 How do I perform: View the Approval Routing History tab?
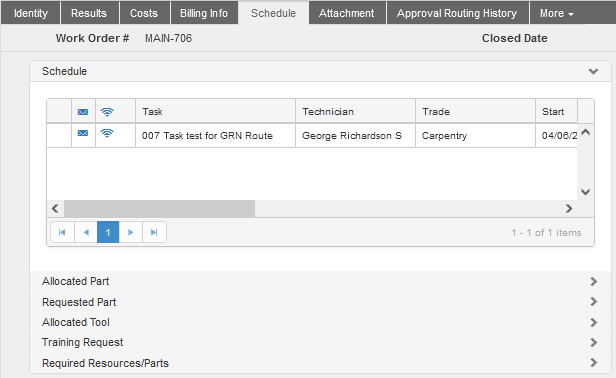[457, 13]
